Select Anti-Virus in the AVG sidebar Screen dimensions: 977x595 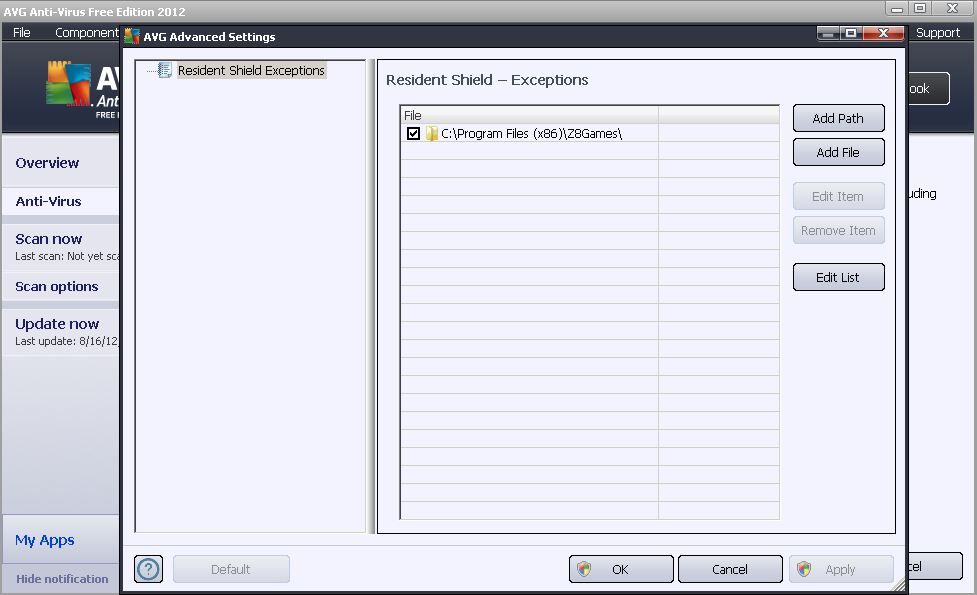click(60, 201)
